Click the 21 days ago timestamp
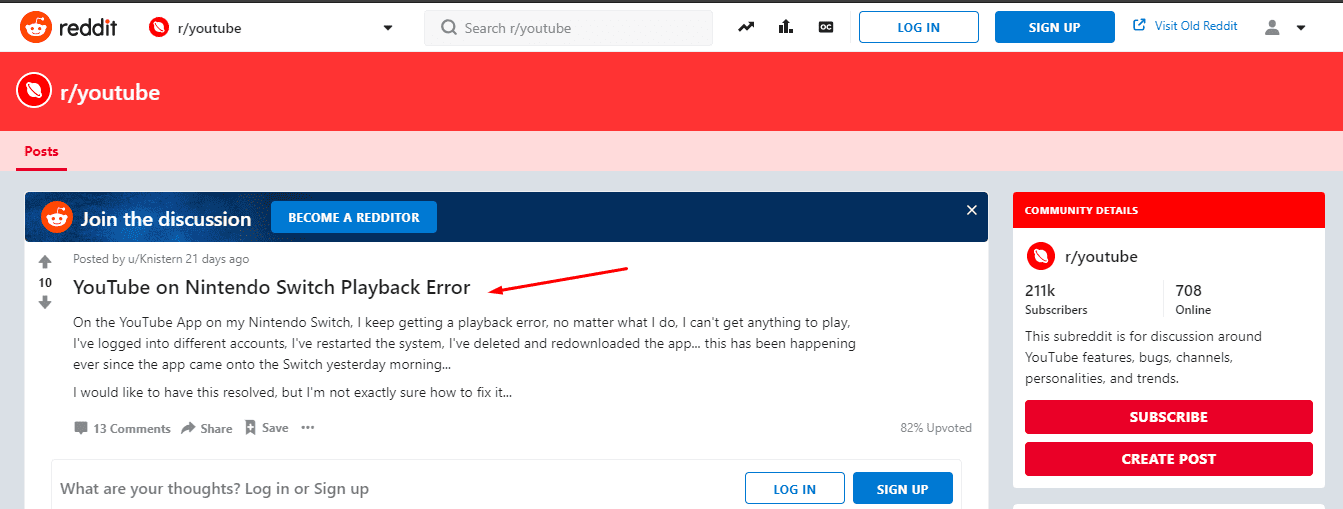1343x509 pixels. click(x=217, y=259)
